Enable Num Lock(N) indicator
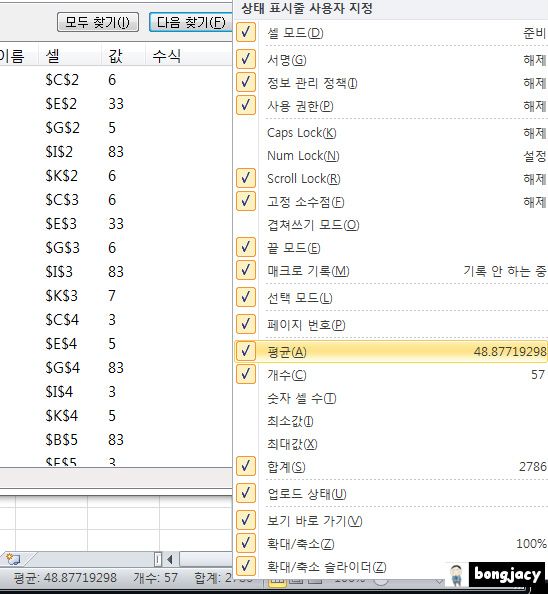The image size is (548, 594). pos(391,155)
